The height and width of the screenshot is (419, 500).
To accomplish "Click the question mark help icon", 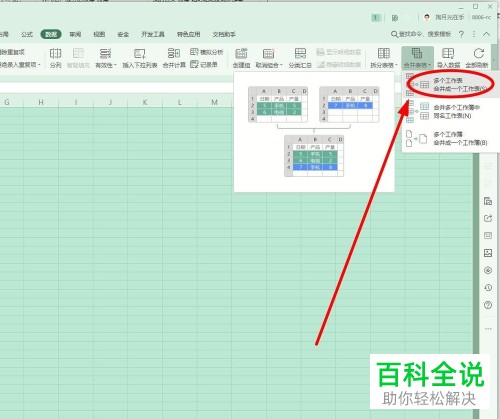I will 462,34.
